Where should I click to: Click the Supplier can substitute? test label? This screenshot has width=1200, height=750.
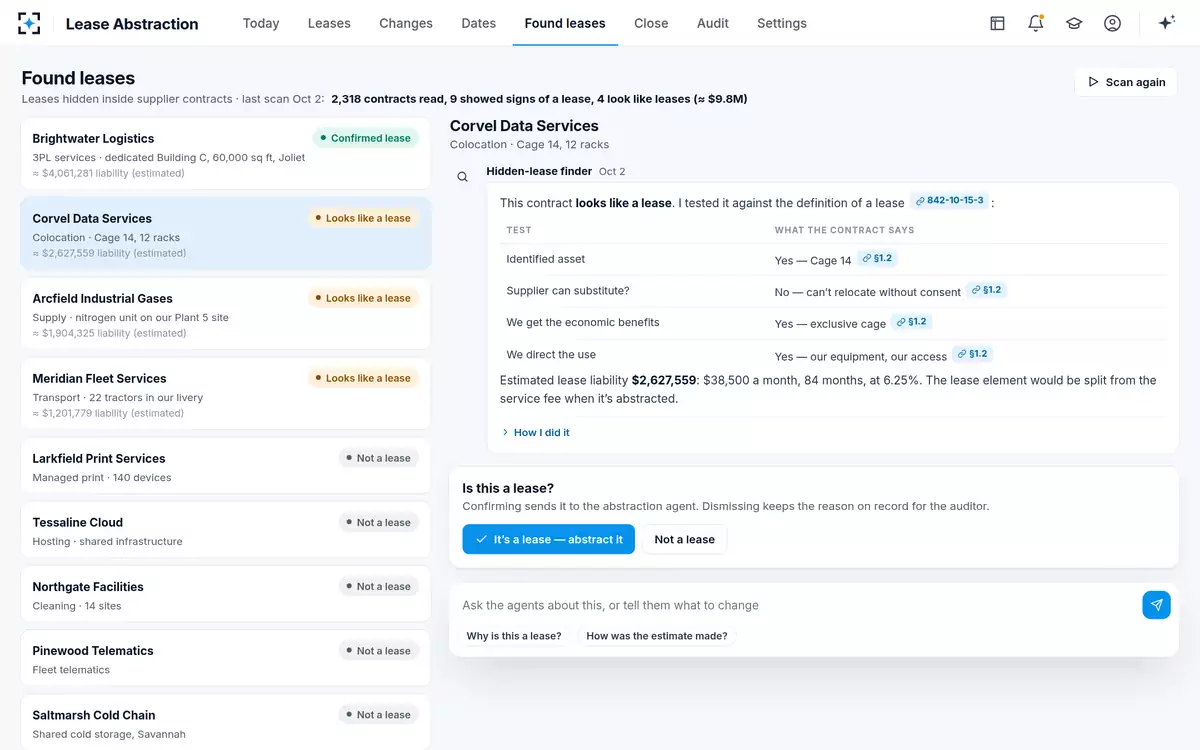568,291
